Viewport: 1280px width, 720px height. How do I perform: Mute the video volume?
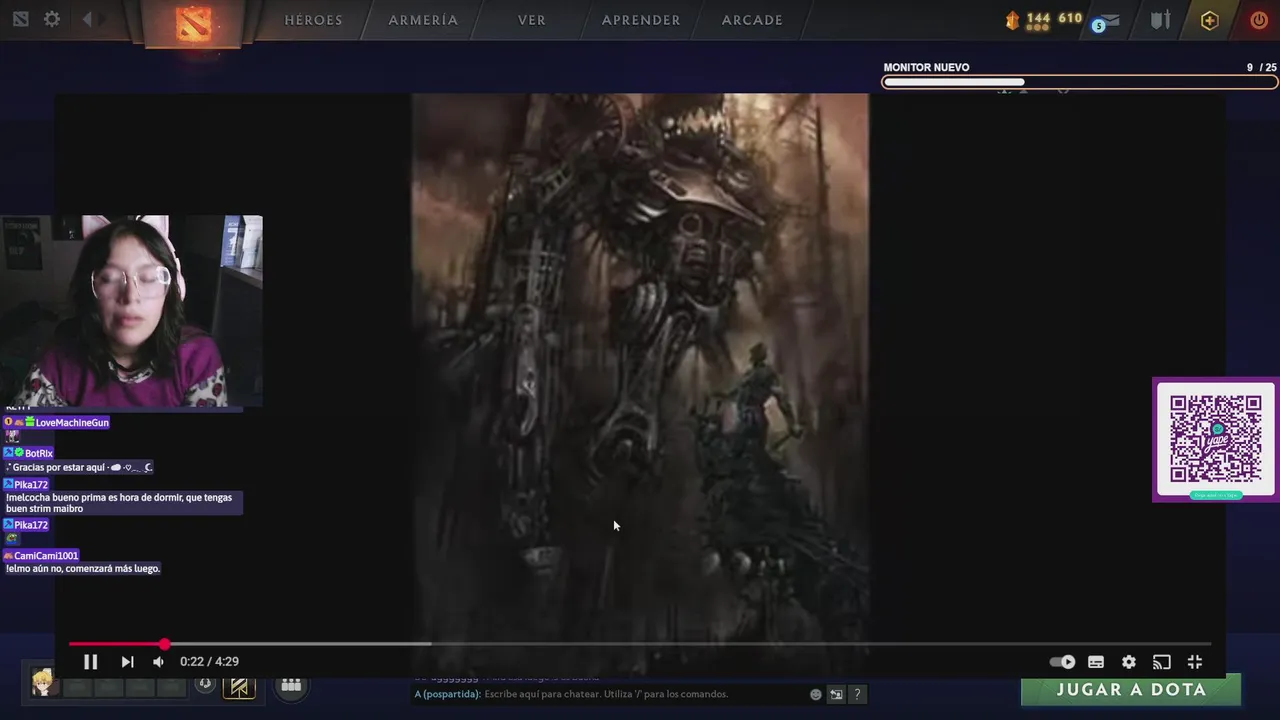click(x=158, y=661)
